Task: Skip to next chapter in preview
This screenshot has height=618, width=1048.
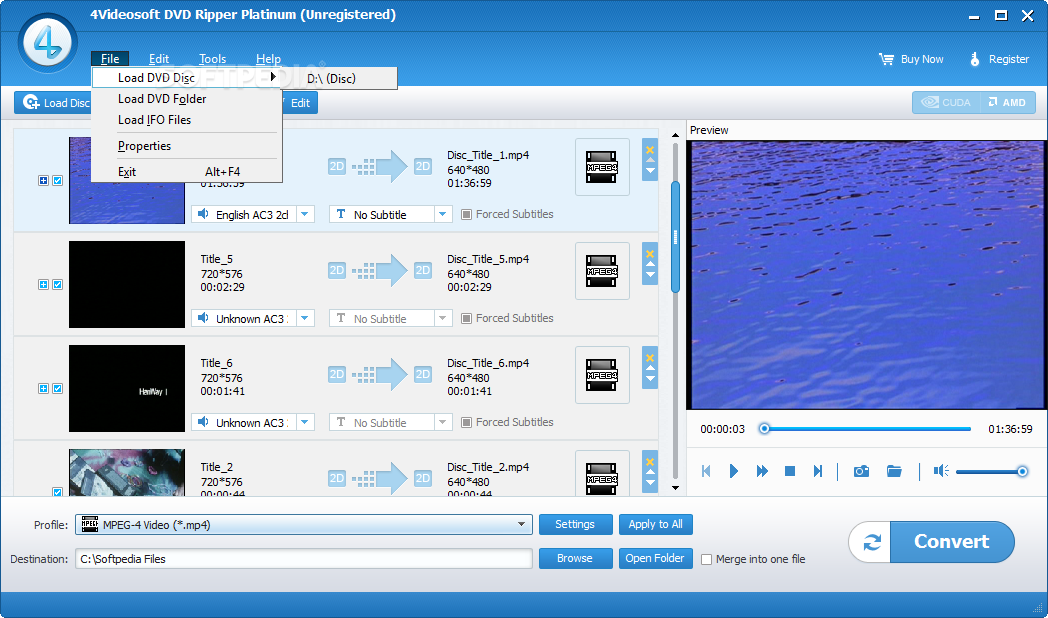Action: [817, 471]
